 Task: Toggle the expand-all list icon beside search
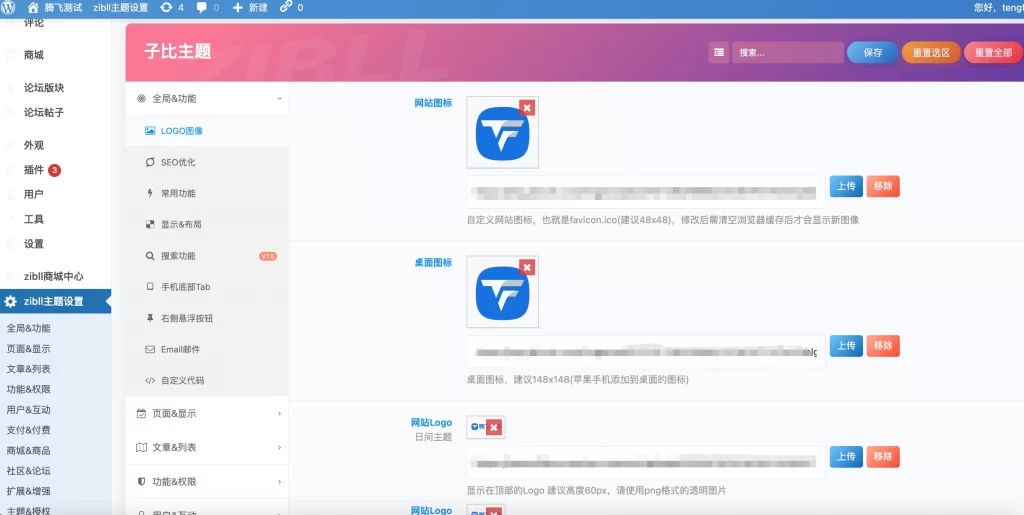(x=718, y=53)
